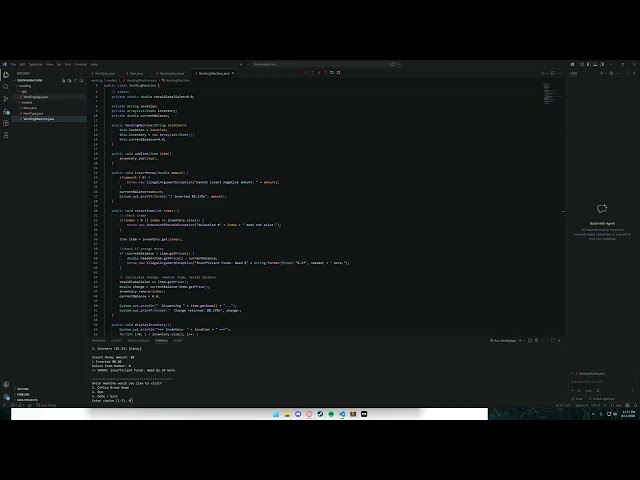Select Item.java in the Explorer tree
The height and width of the screenshot is (480, 640).
(49, 108)
